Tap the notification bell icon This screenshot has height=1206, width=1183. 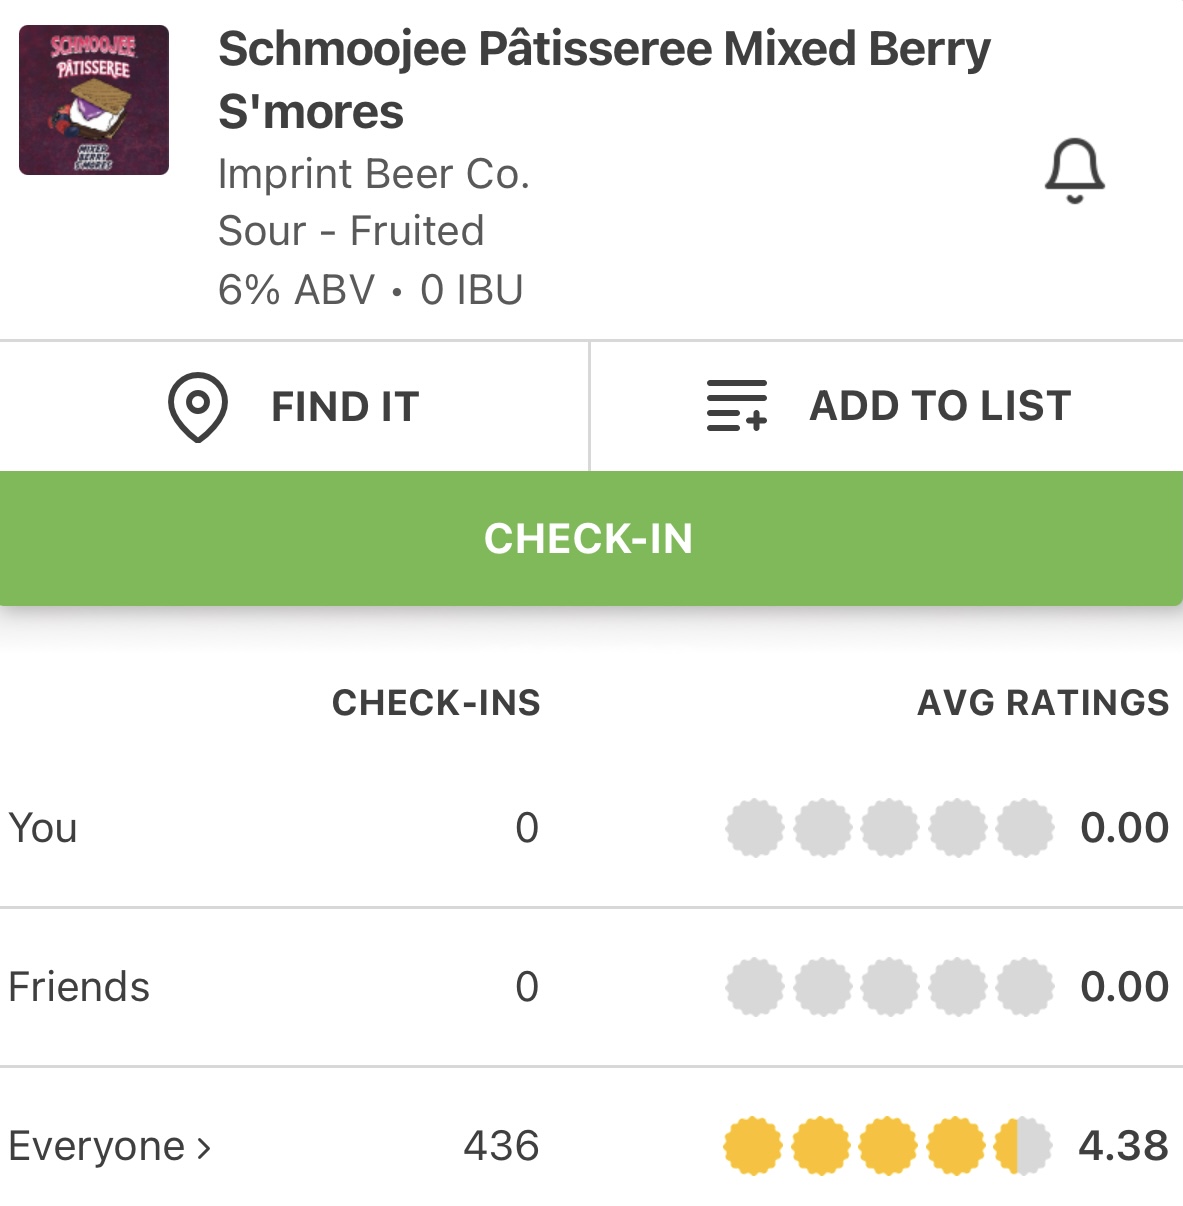click(1074, 171)
